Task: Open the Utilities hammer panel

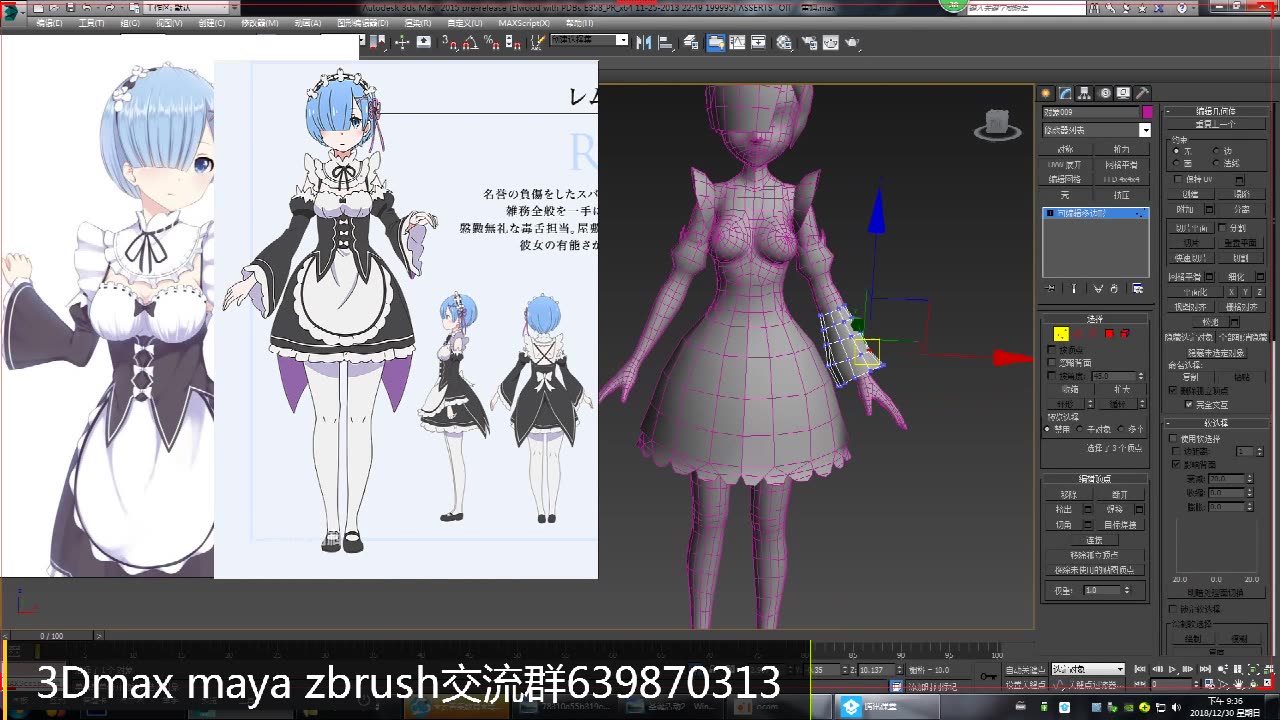Action: pos(1142,93)
